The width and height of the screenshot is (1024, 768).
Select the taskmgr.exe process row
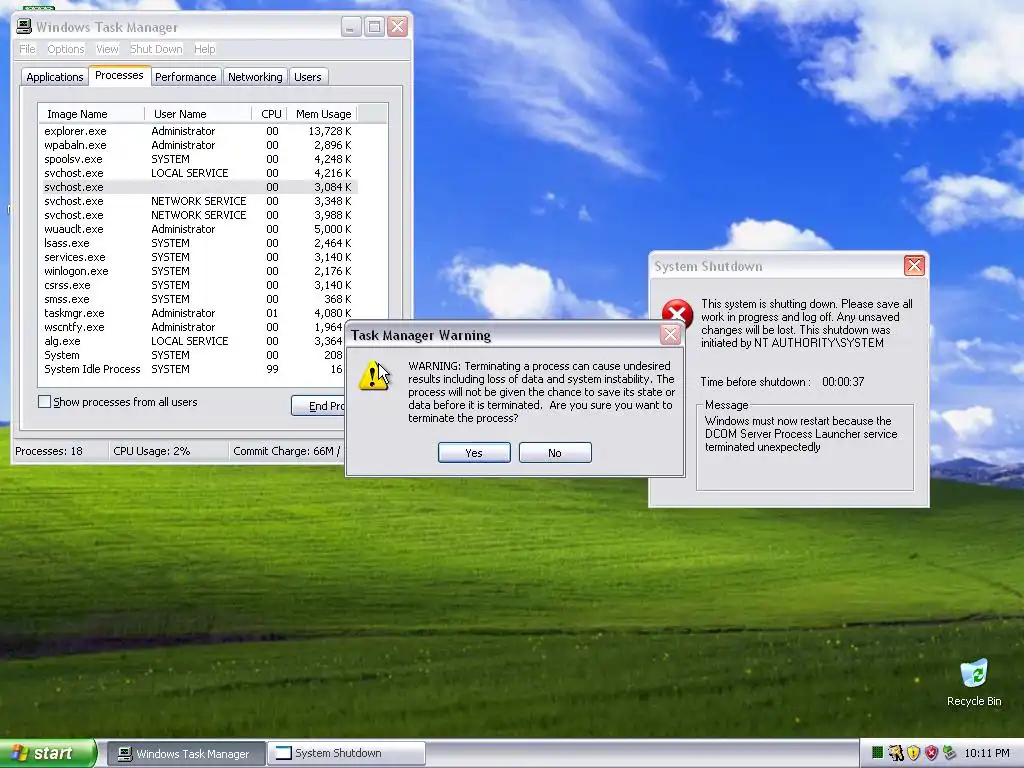click(198, 313)
